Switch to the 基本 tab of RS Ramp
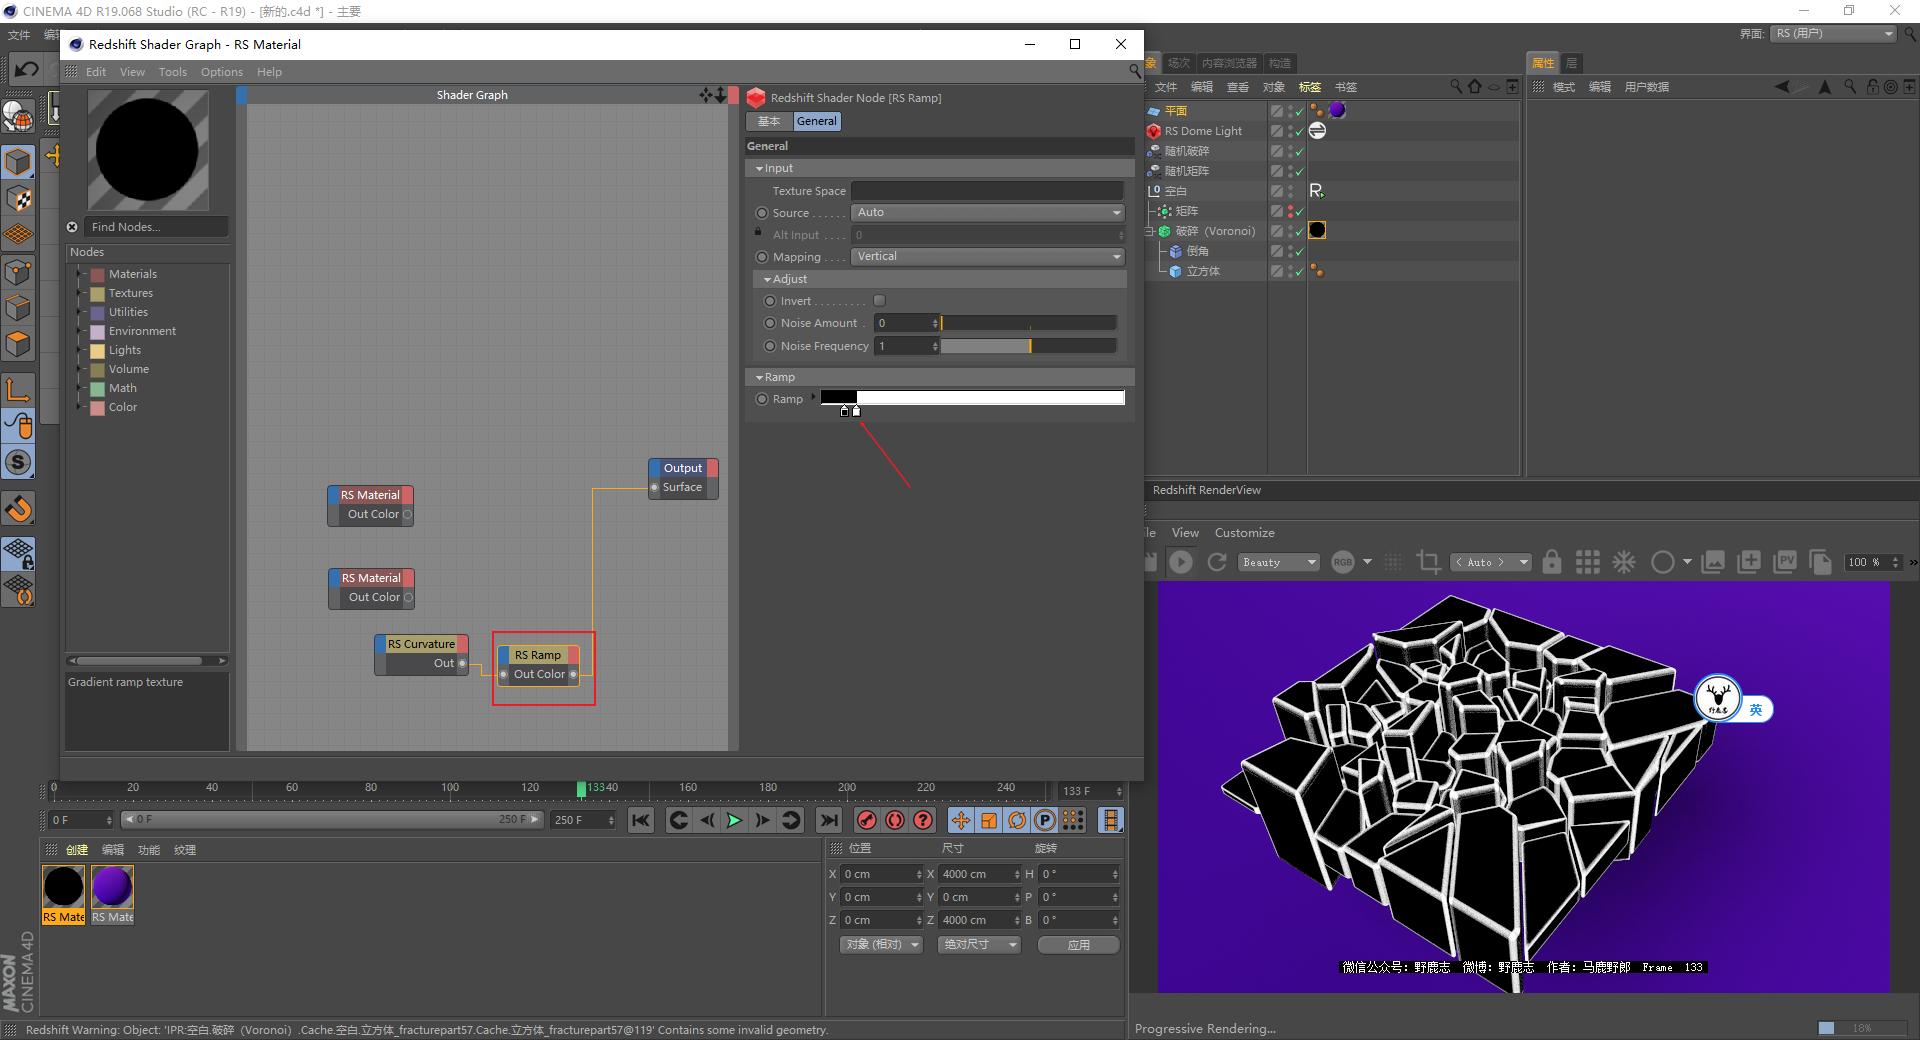The height and width of the screenshot is (1040, 1920). 767,121
